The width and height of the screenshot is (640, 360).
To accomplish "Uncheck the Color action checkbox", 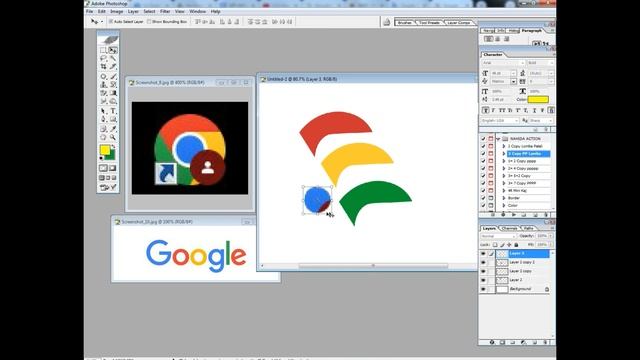I will (x=483, y=205).
